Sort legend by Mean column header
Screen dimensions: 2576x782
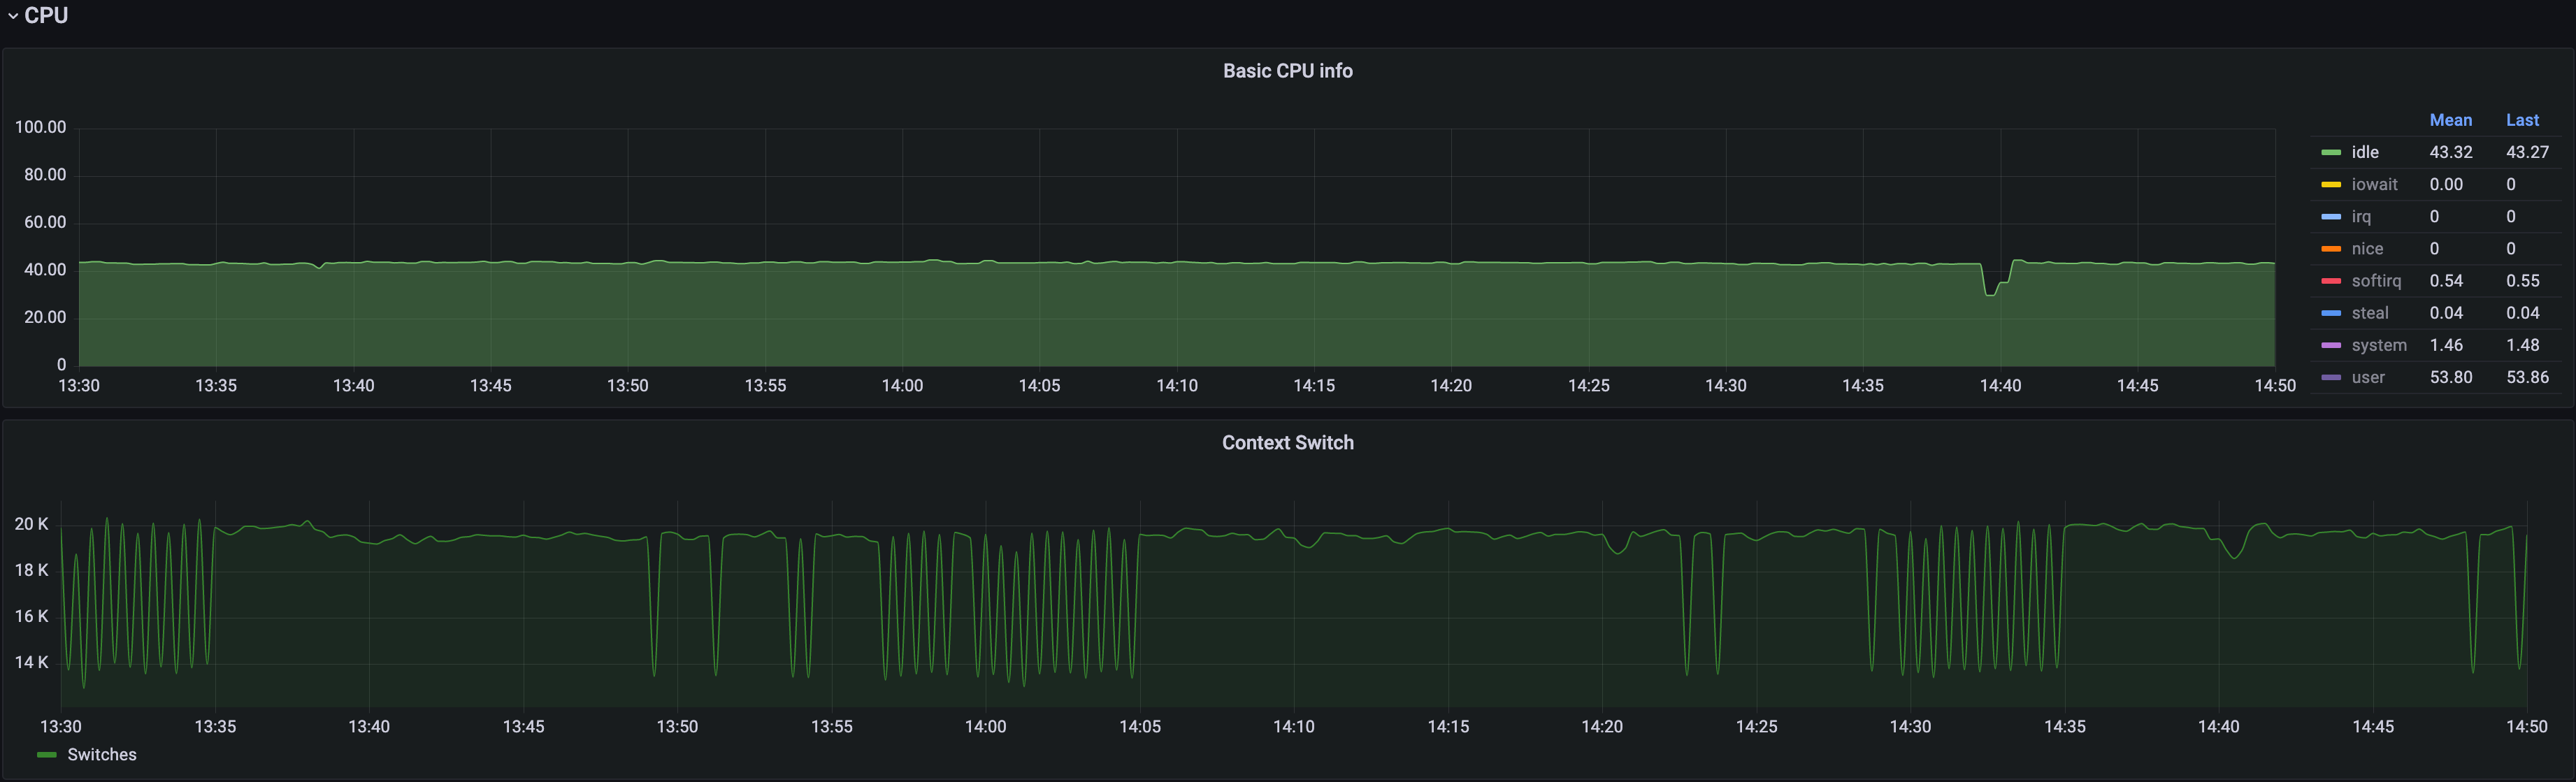[2450, 120]
